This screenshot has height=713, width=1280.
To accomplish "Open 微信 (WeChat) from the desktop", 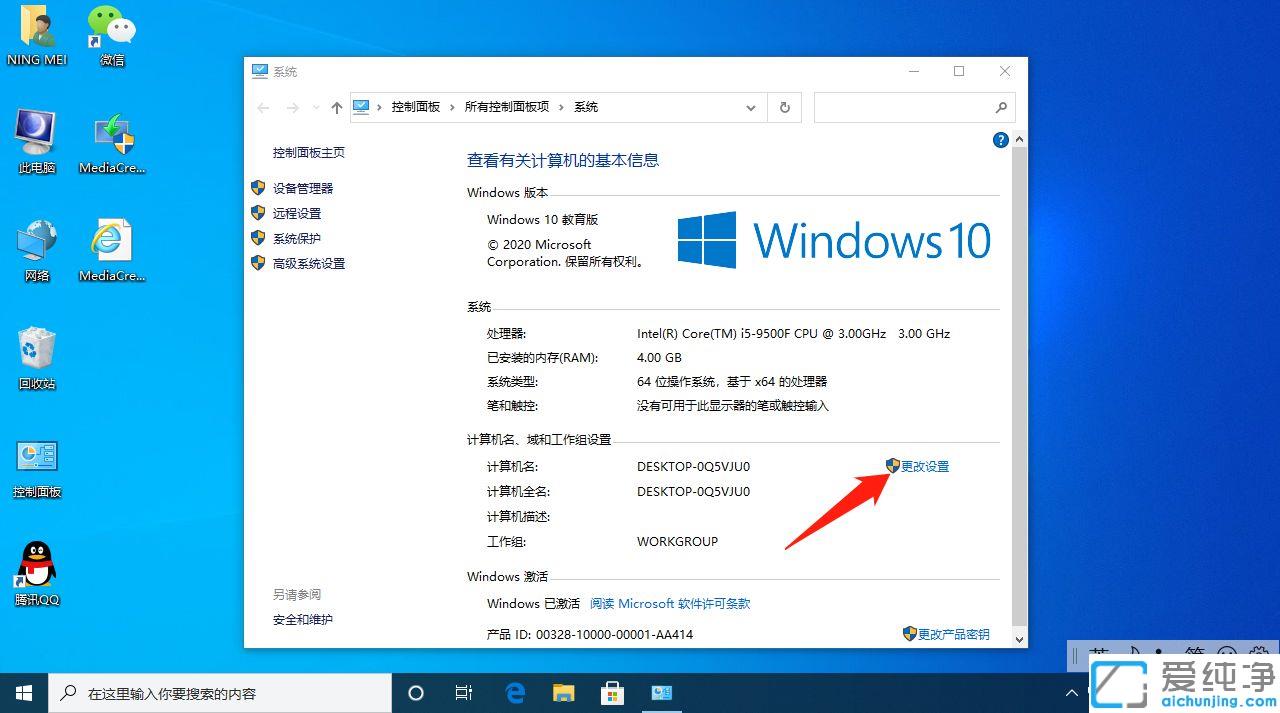I will click(110, 30).
